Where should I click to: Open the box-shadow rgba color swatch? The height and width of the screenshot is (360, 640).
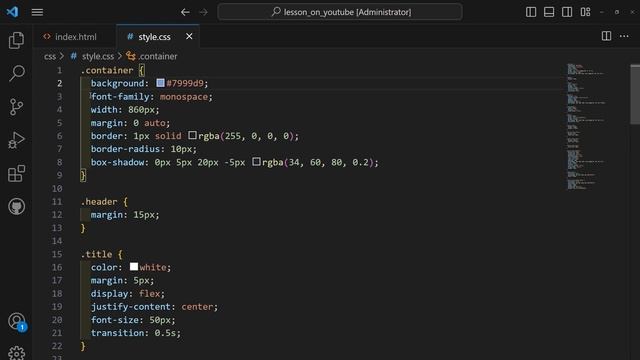point(256,162)
